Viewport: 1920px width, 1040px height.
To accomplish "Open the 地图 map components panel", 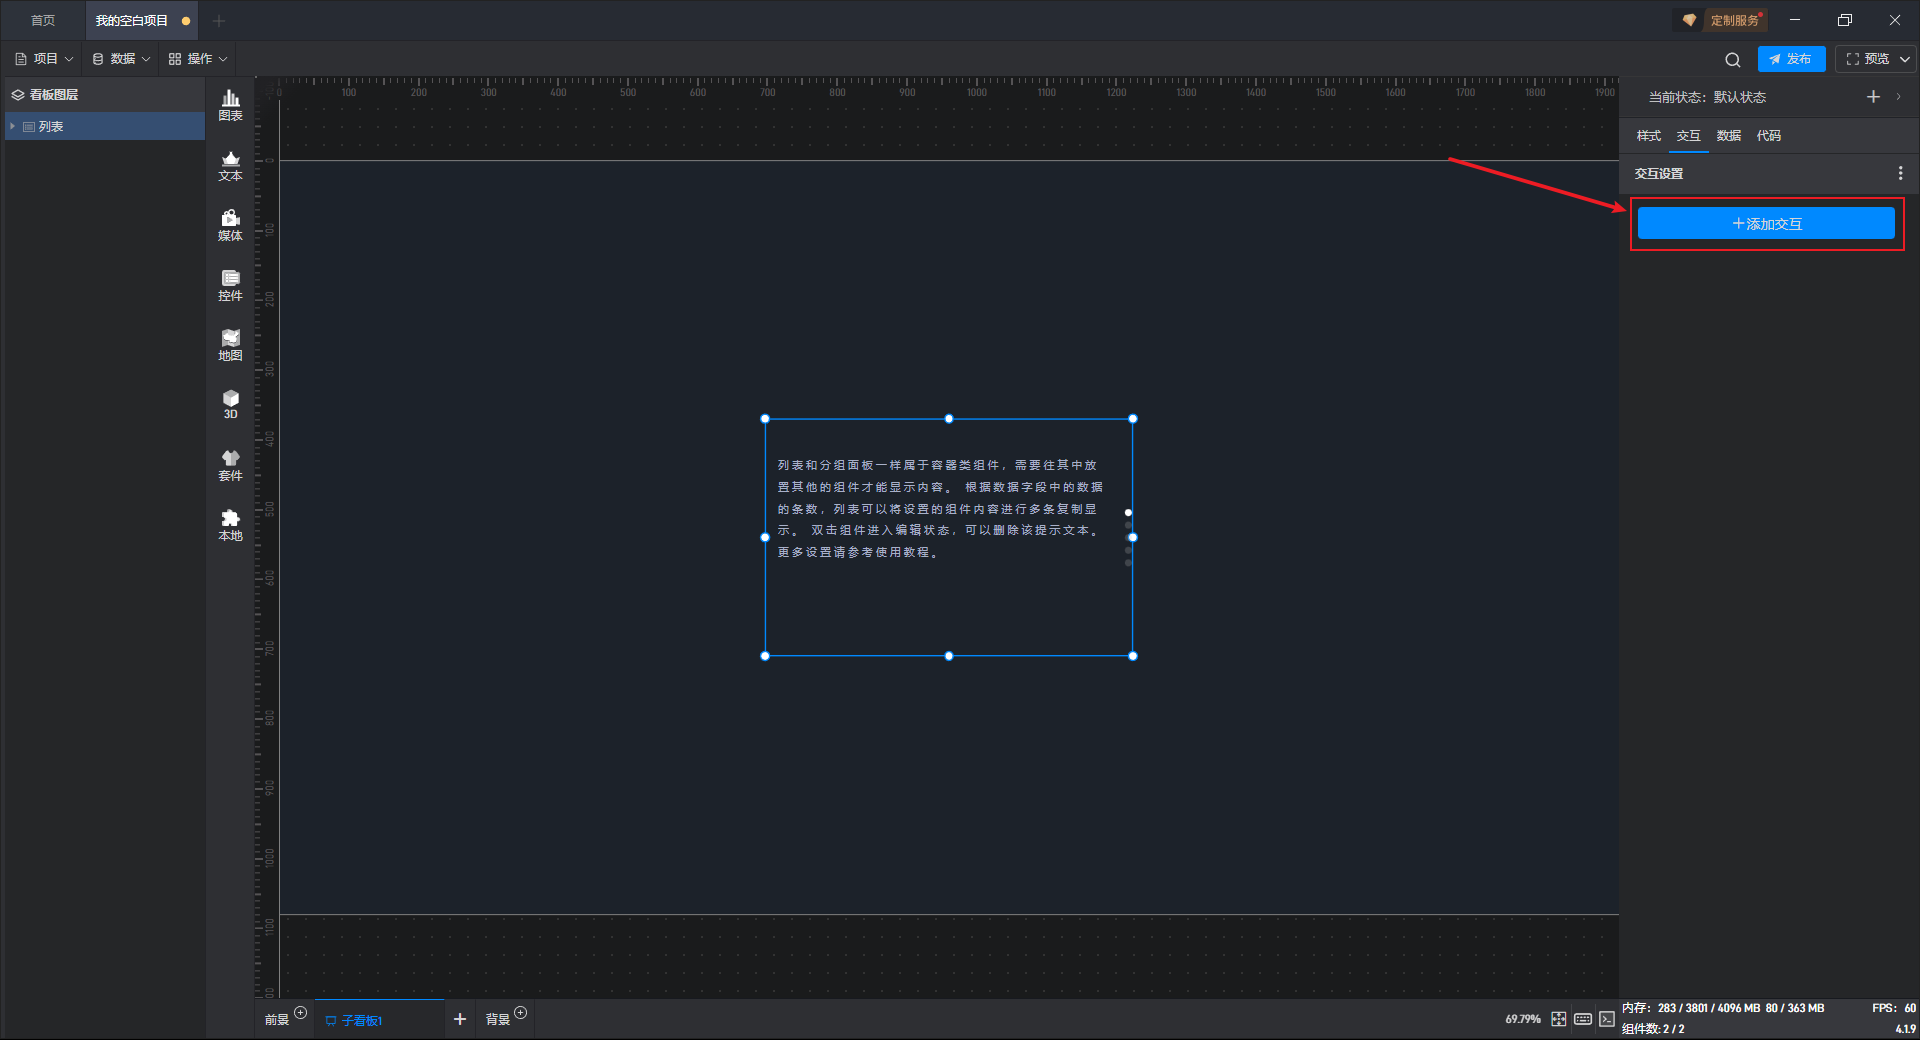I will [x=230, y=345].
